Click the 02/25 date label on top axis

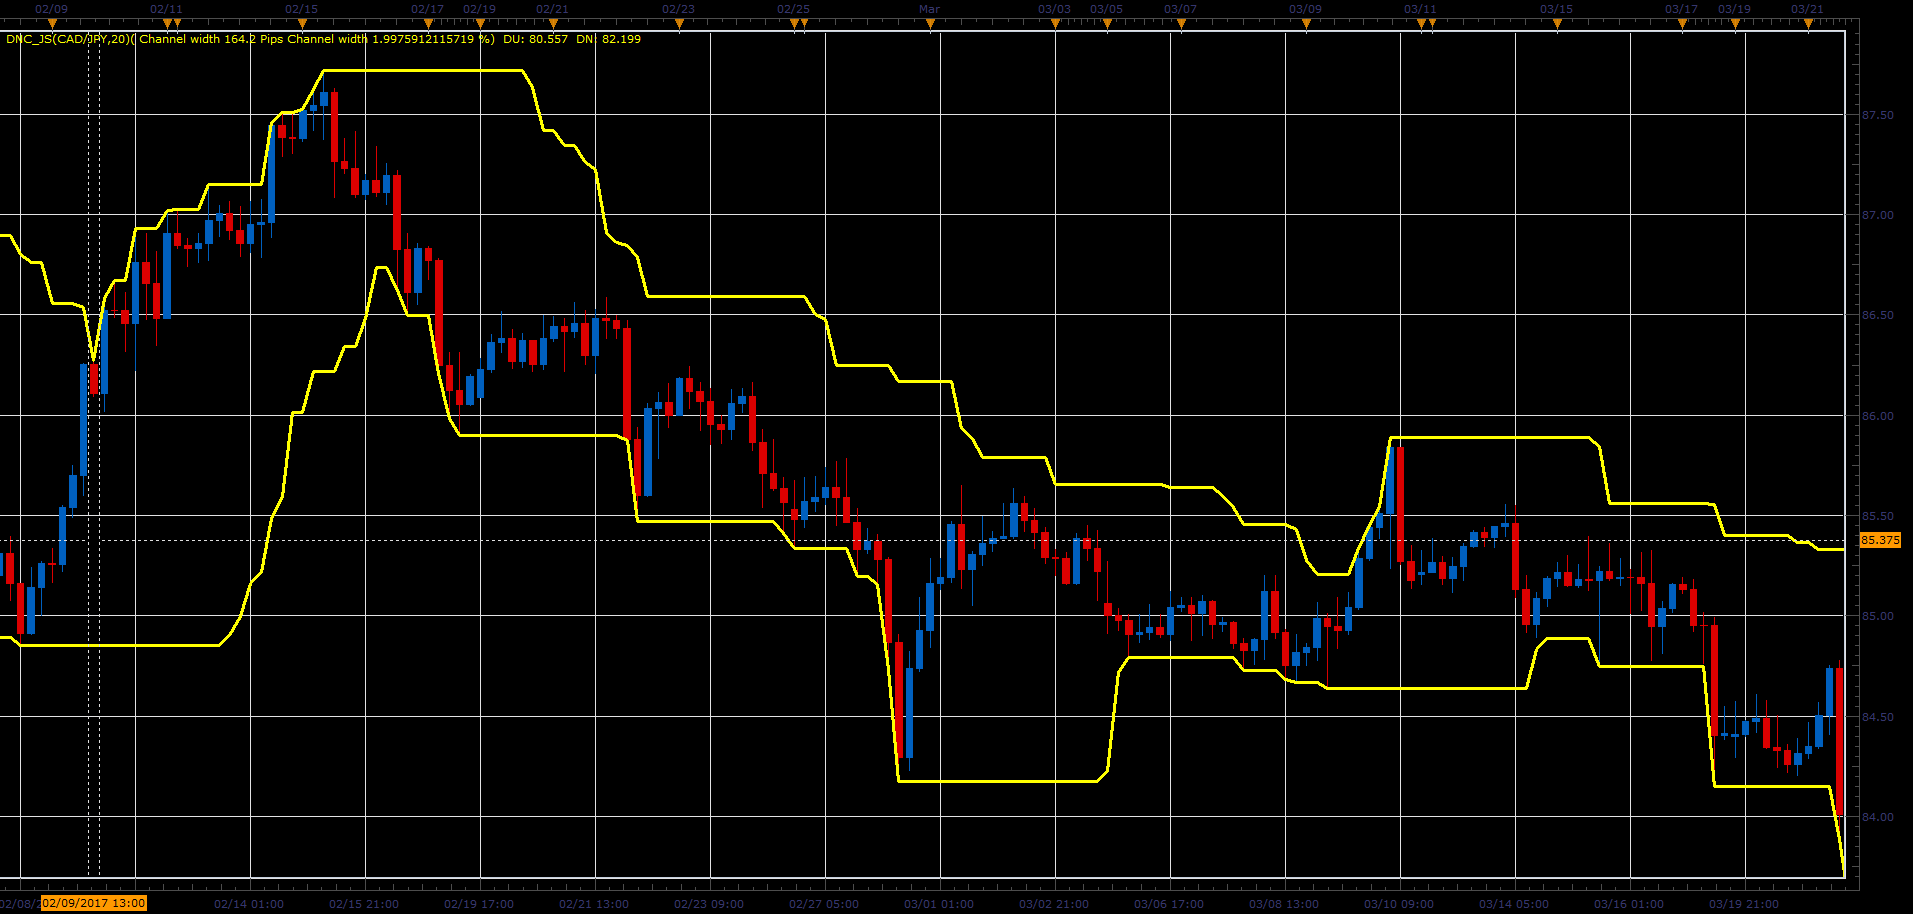coord(793,9)
